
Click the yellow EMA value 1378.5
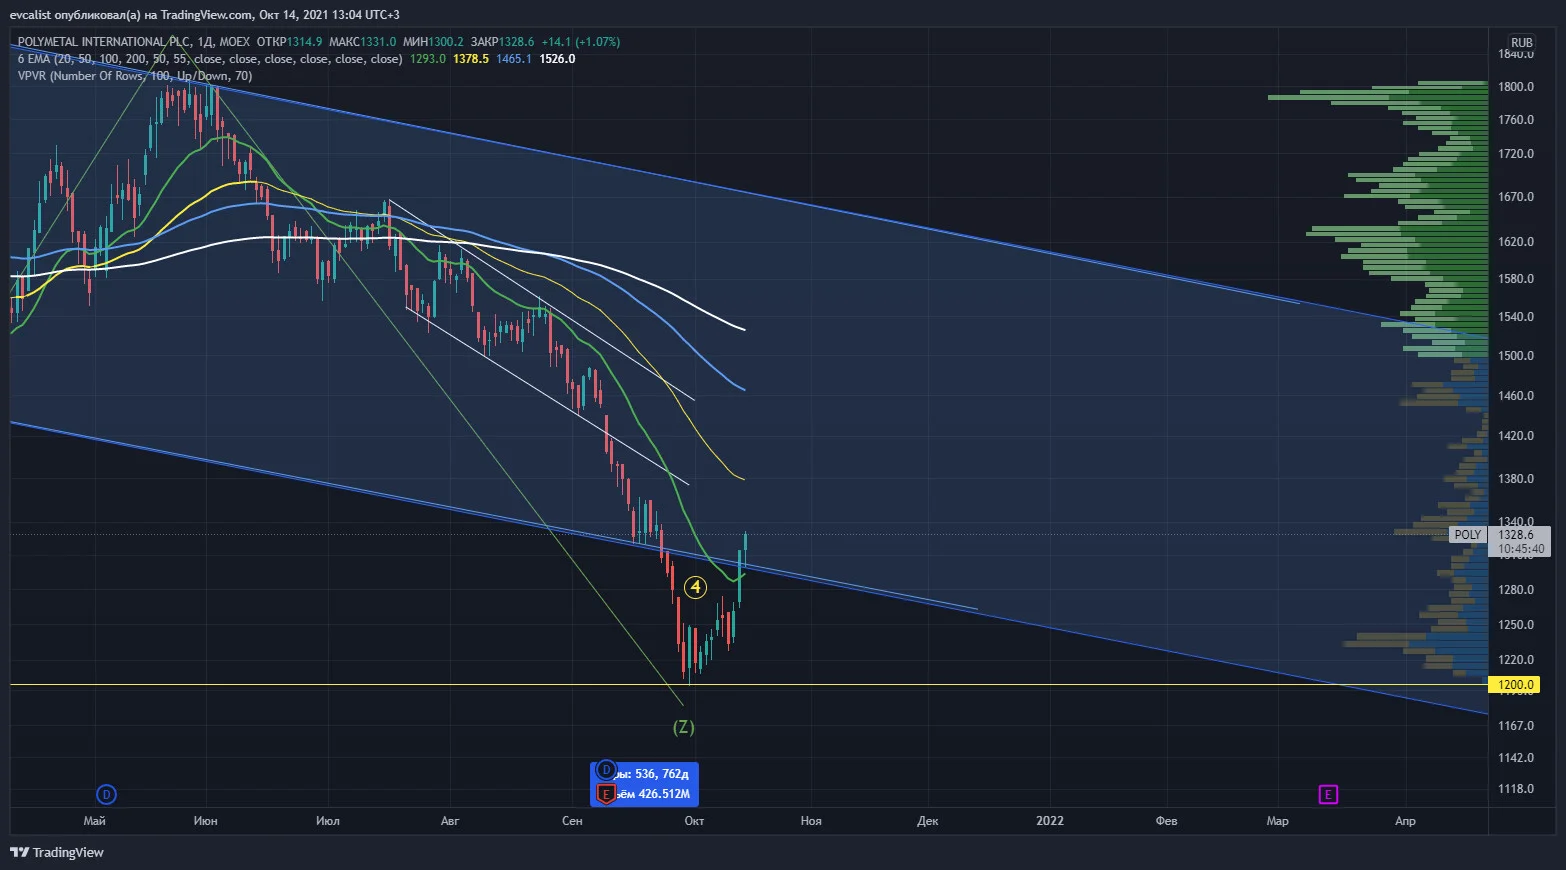tap(471, 59)
